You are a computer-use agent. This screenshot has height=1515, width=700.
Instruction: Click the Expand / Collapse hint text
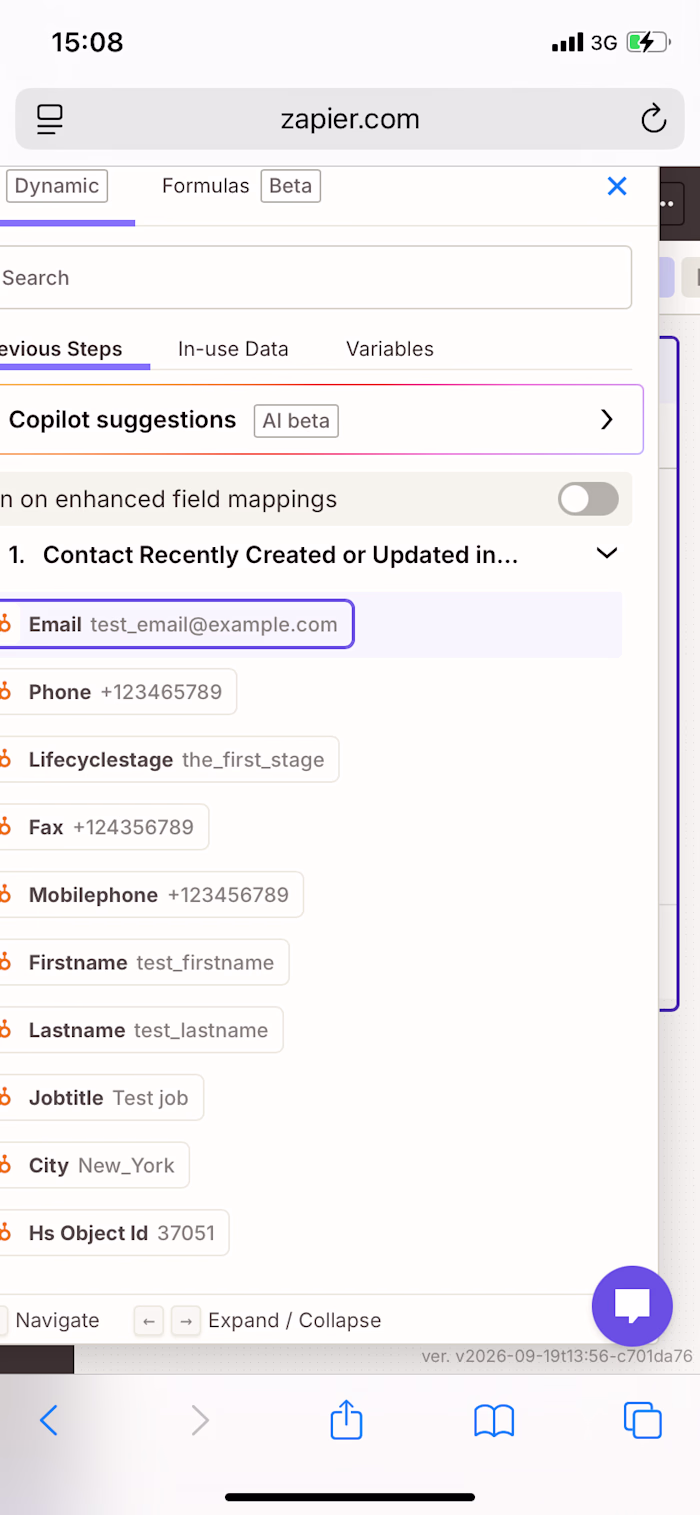[294, 1320]
